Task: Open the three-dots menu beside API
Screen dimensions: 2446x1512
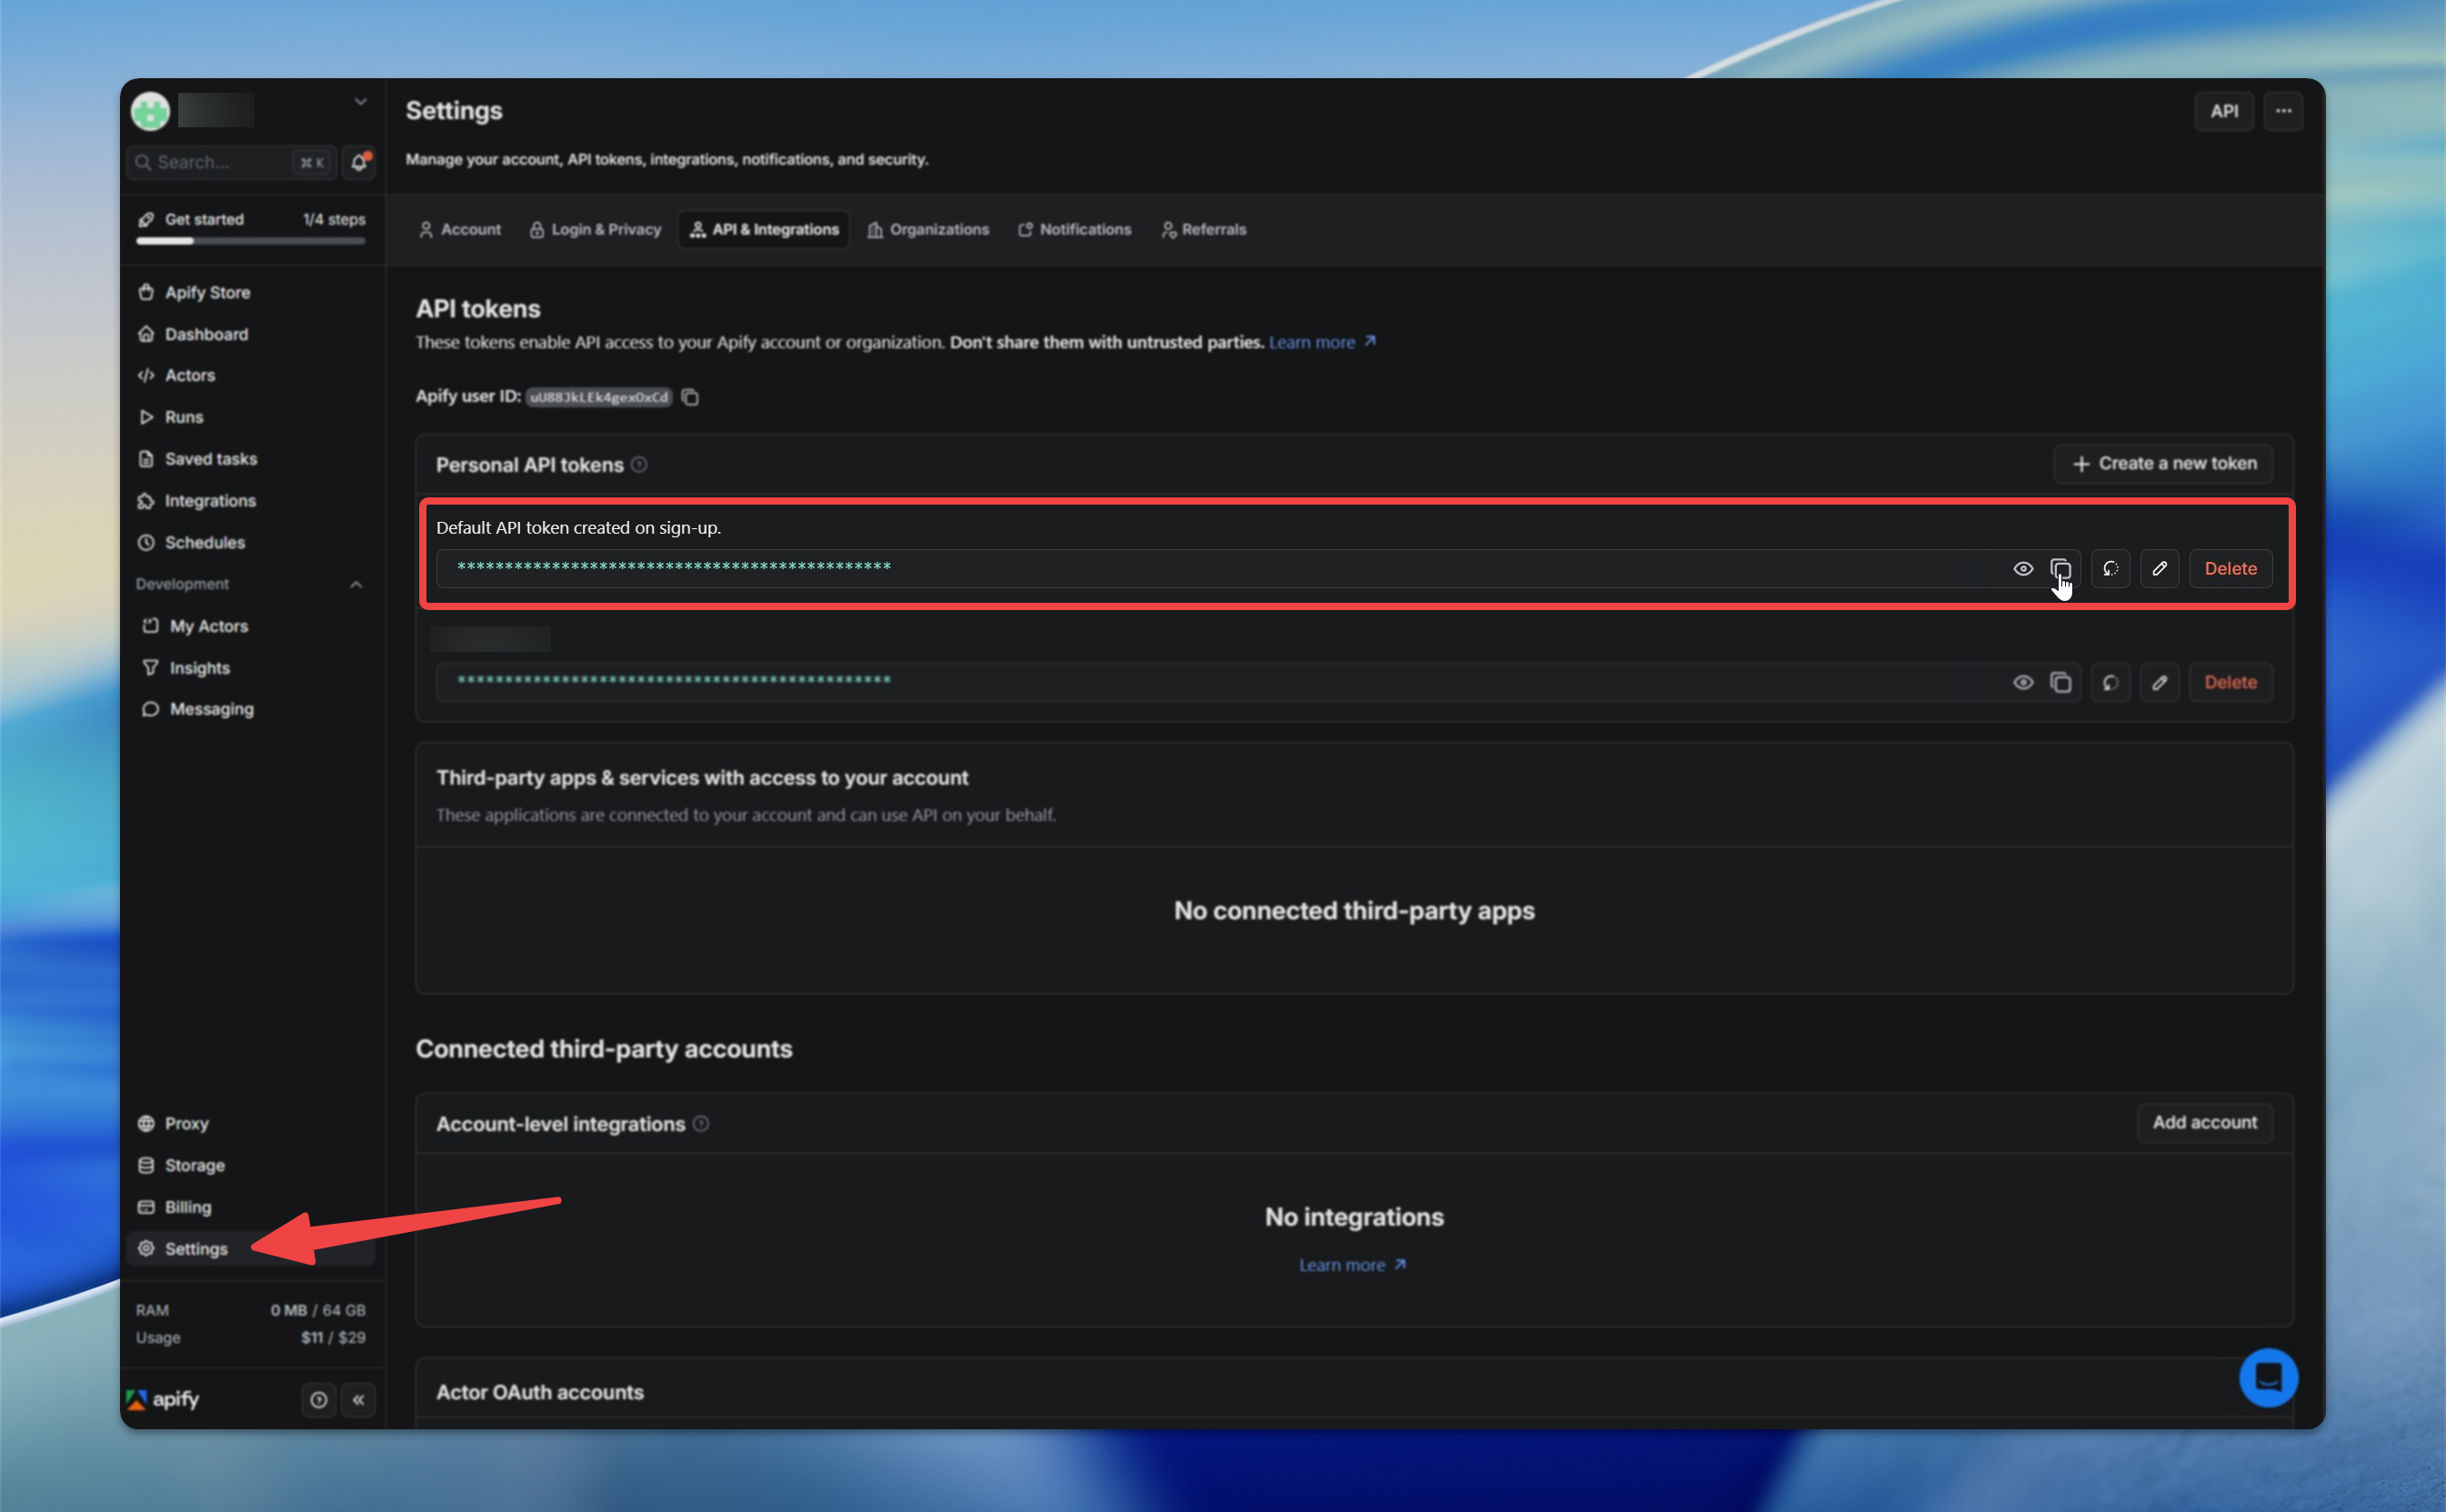Action: click(2283, 111)
